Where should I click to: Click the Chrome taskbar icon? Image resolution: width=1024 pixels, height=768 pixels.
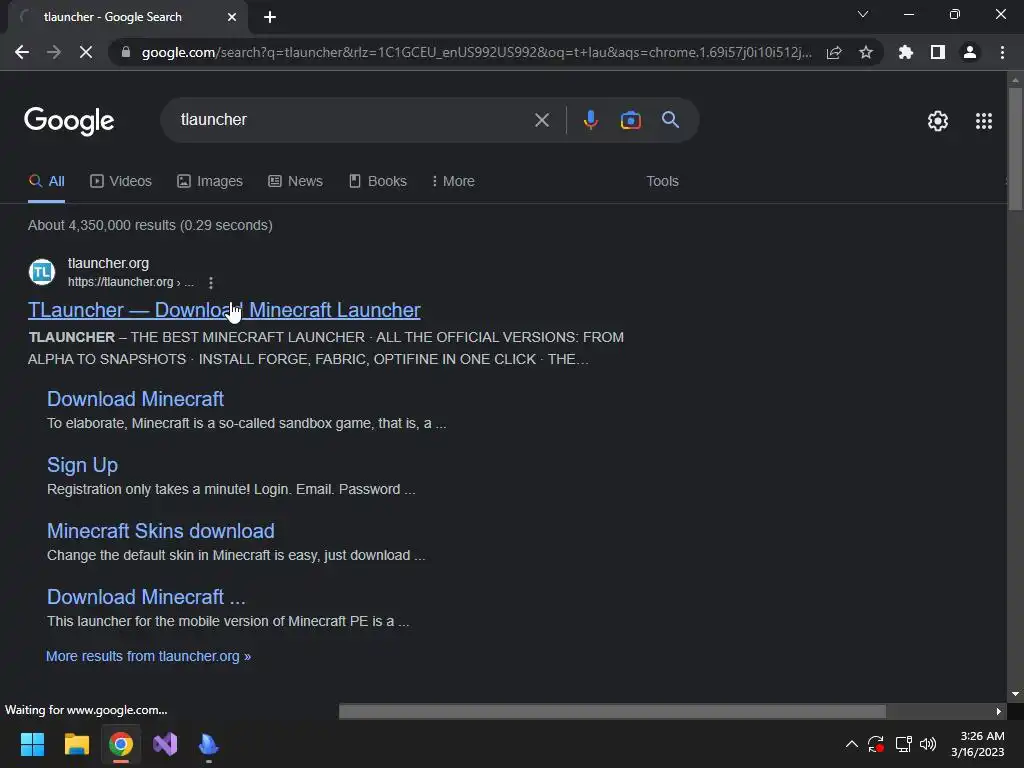(x=121, y=744)
